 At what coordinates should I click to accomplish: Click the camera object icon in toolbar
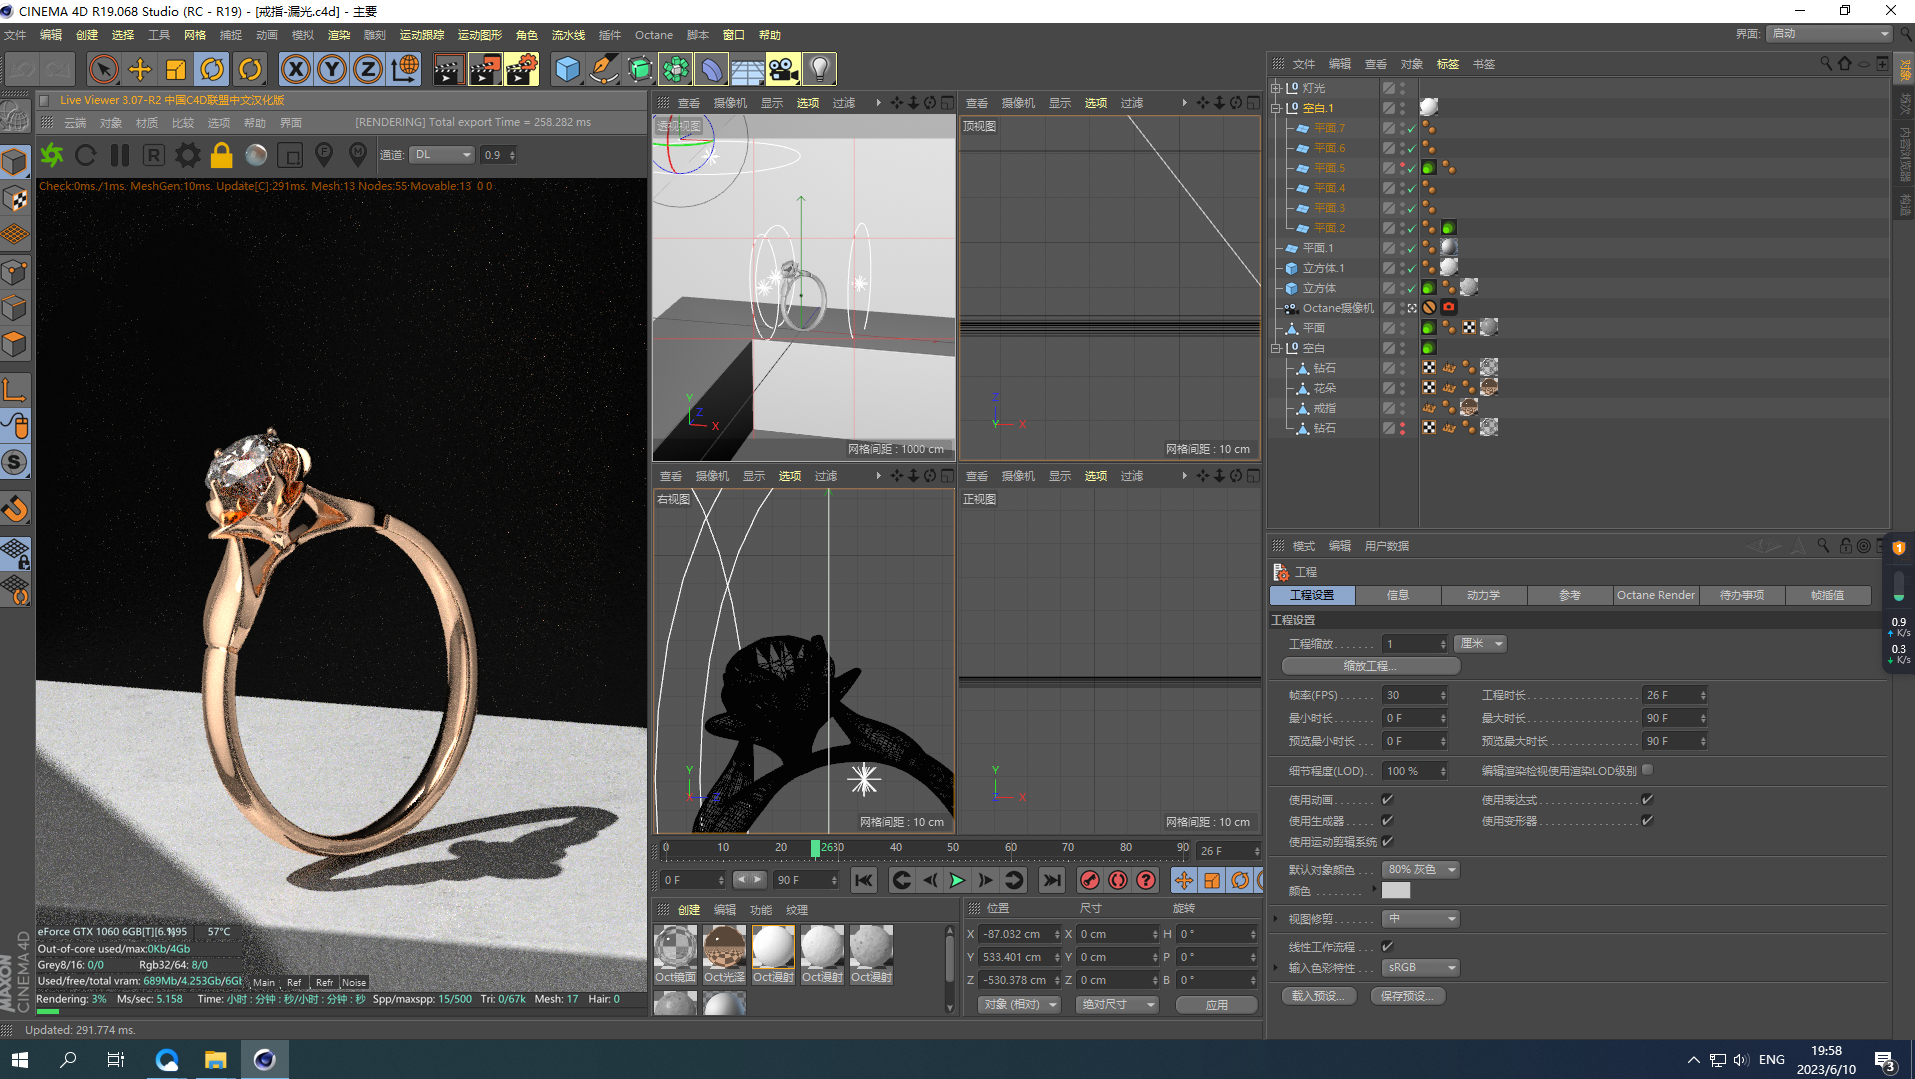tap(783, 69)
